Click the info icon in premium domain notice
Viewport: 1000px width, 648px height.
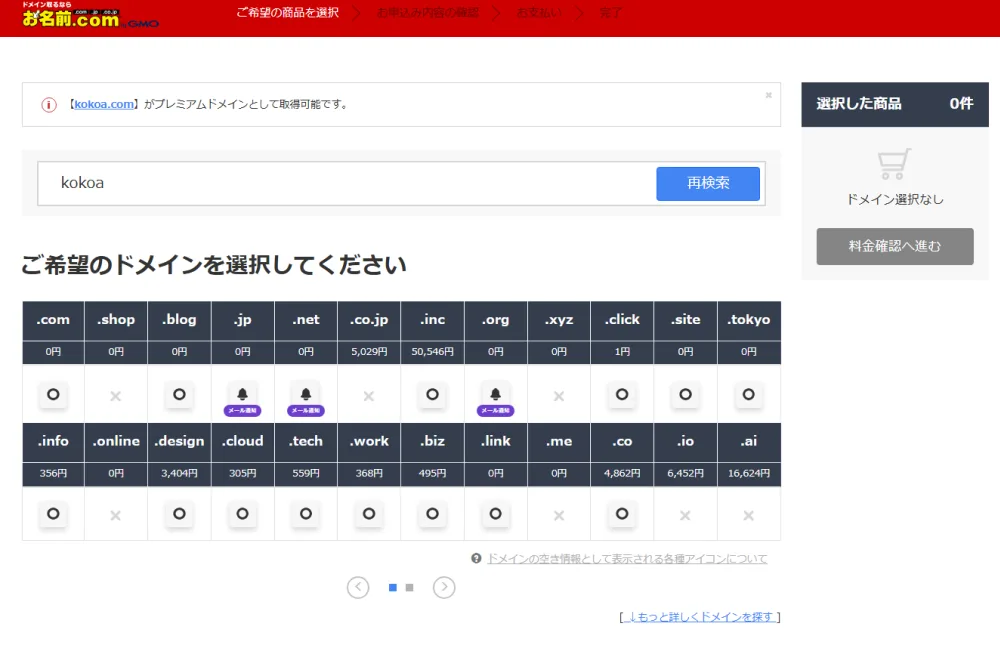[48, 105]
